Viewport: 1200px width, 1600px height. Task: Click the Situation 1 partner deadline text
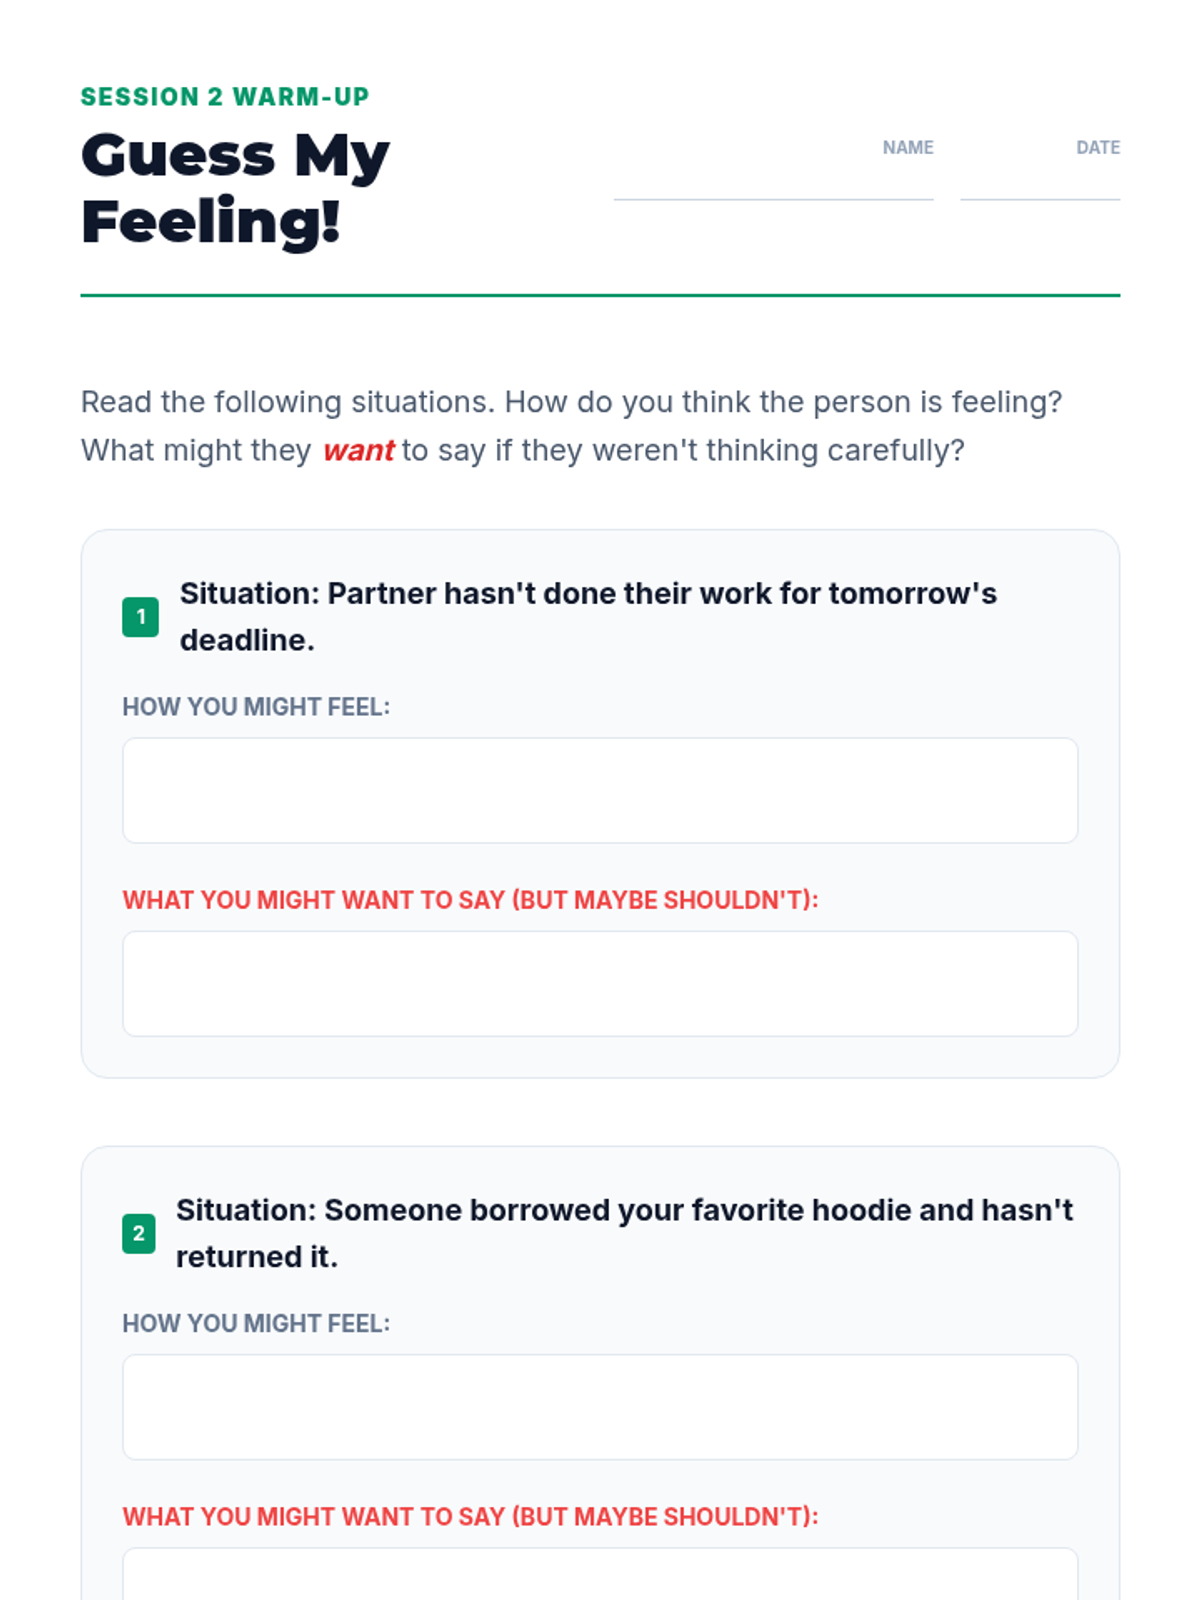[588, 617]
